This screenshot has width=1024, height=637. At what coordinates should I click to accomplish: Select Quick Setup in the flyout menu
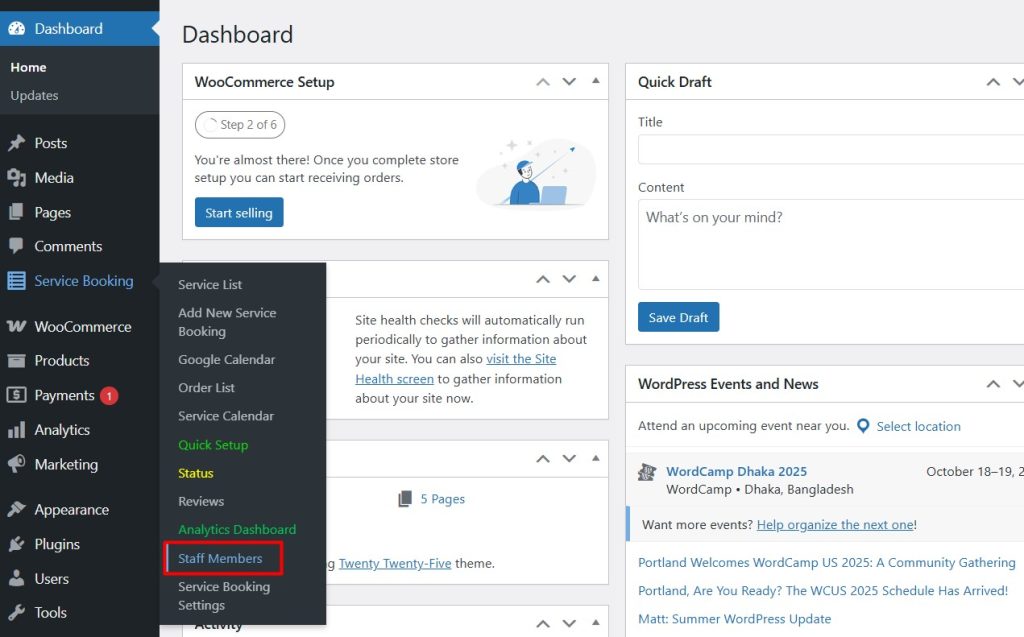(x=213, y=445)
